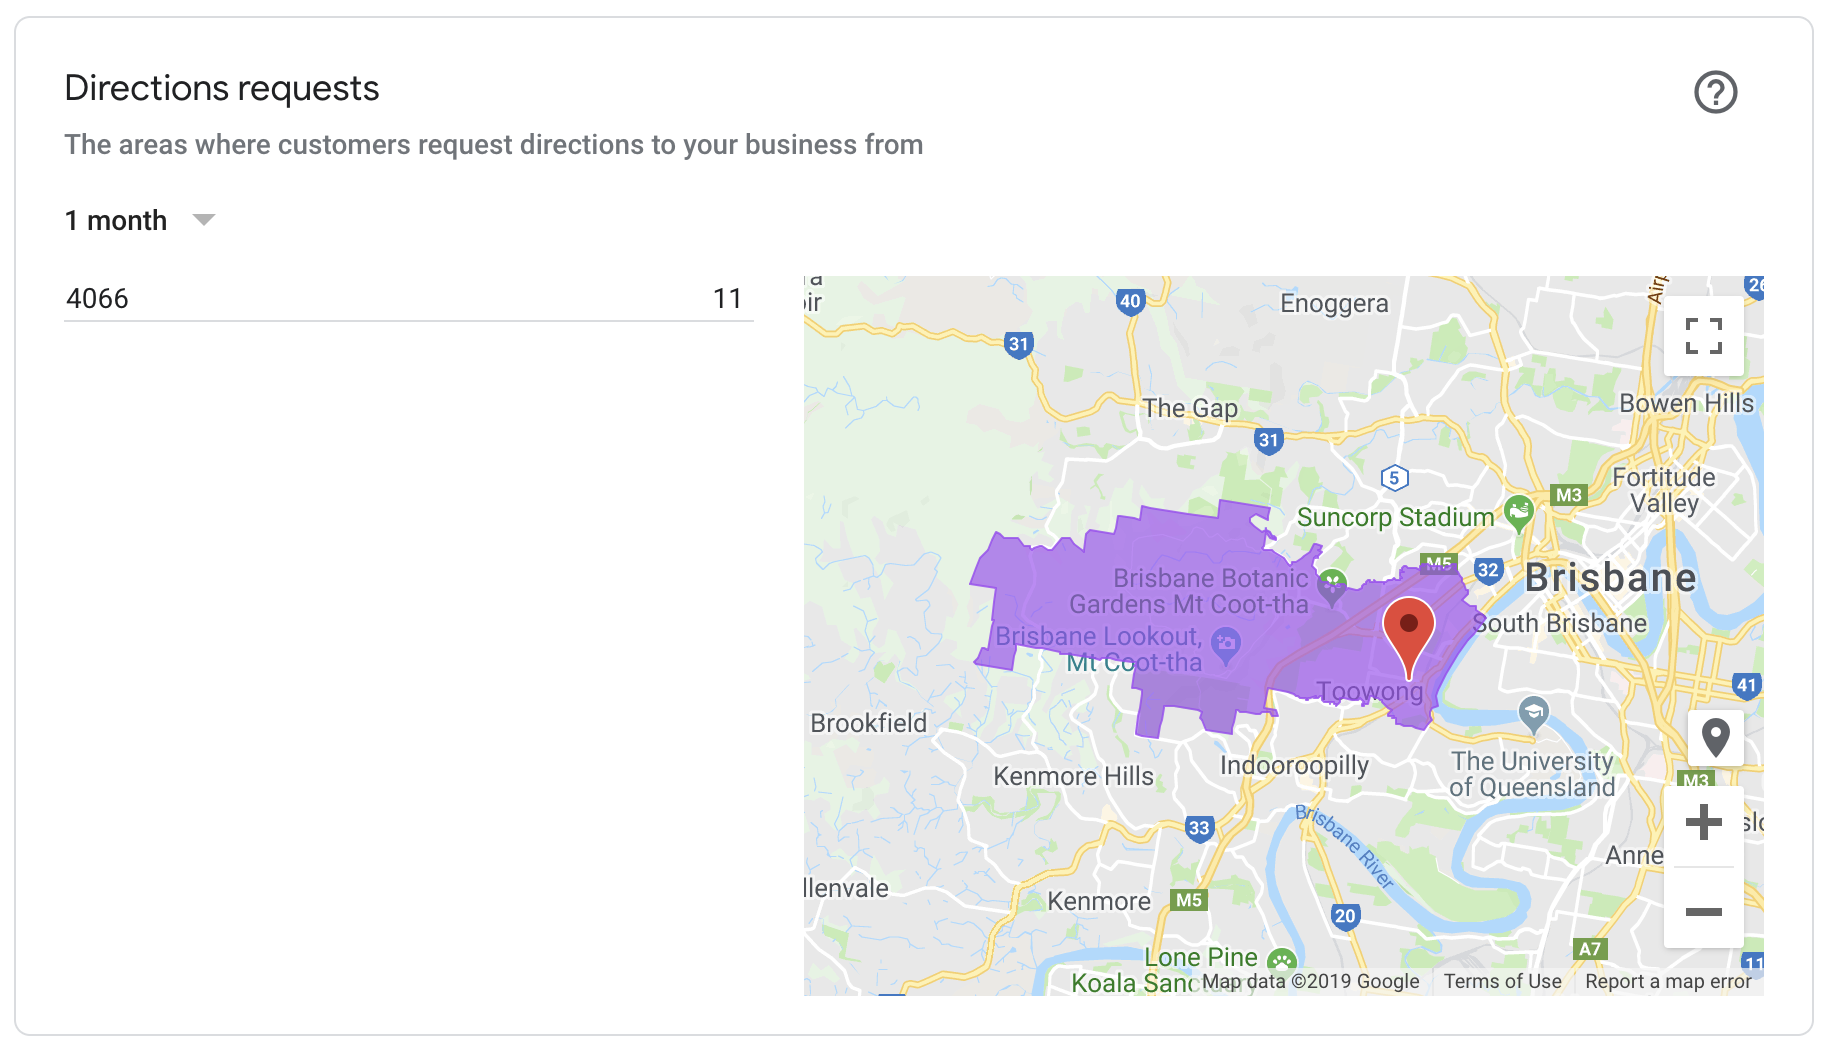Click the Brisbane Lookout camera marker
The image size is (1824, 1052).
point(1226,645)
